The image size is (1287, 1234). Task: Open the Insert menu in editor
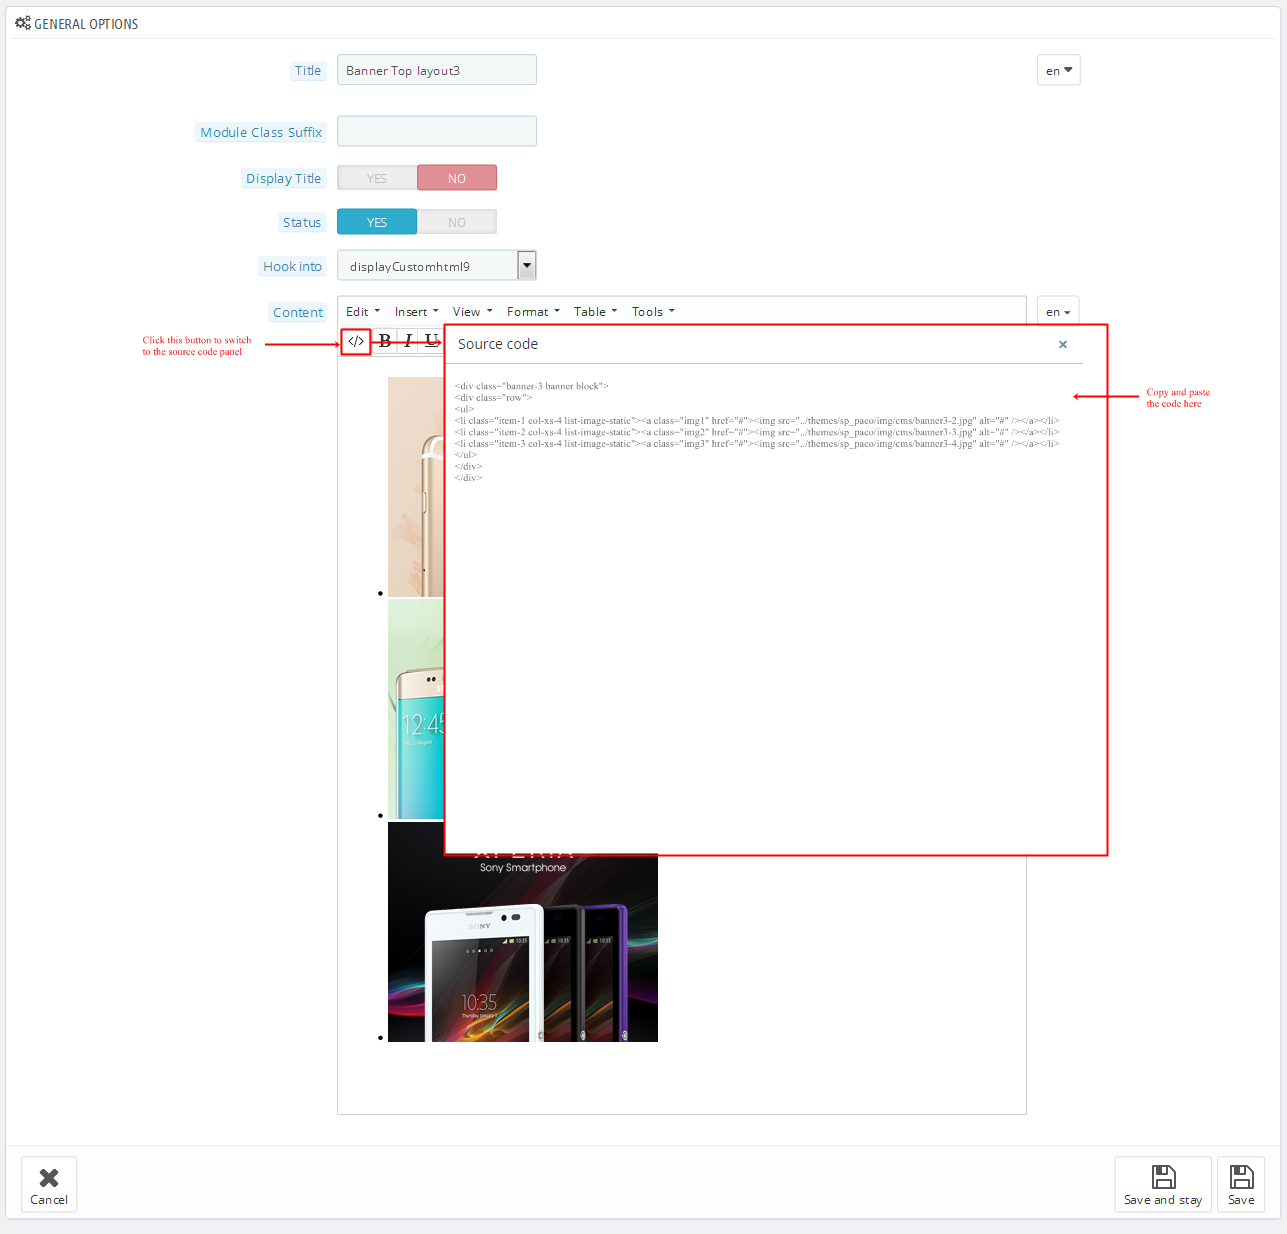[416, 312]
